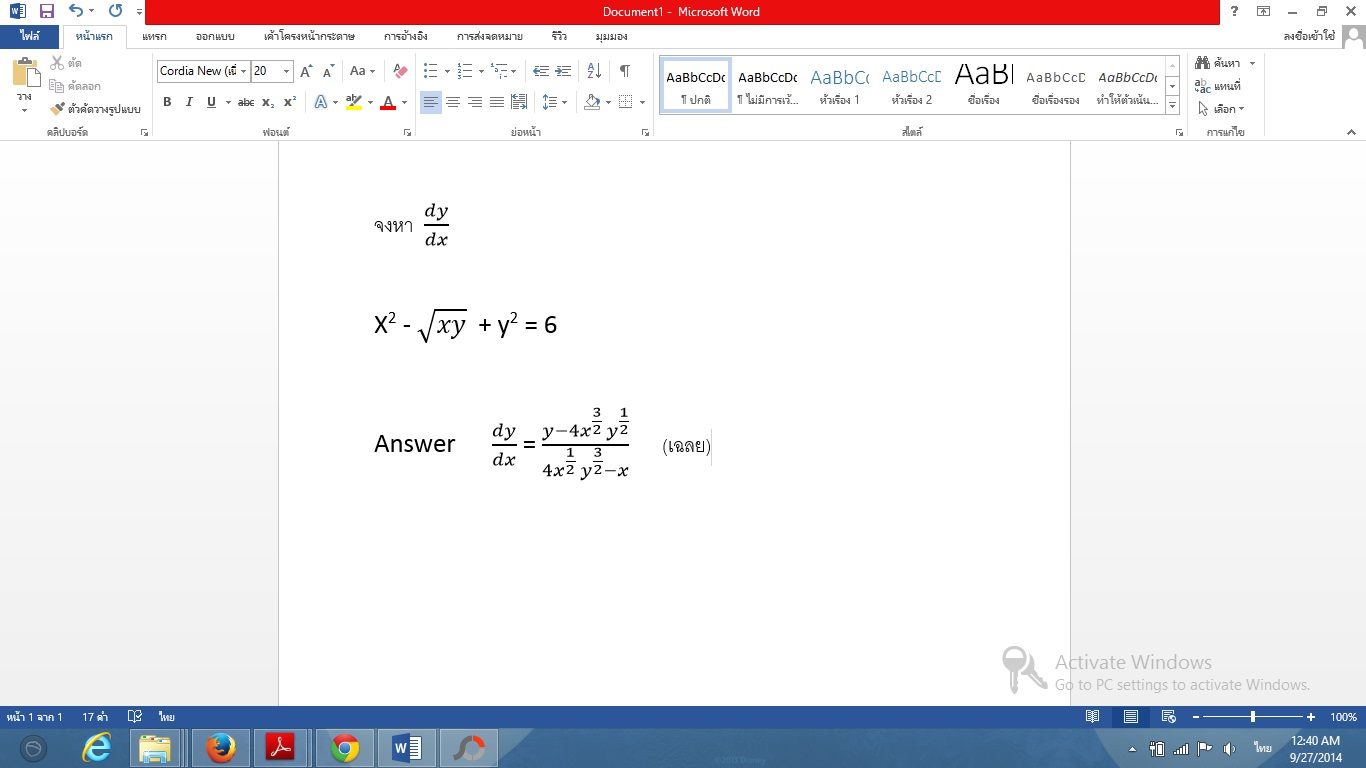
Task: Apply the หัวเรื่อง 1 heading style
Action: pyautogui.click(x=839, y=87)
